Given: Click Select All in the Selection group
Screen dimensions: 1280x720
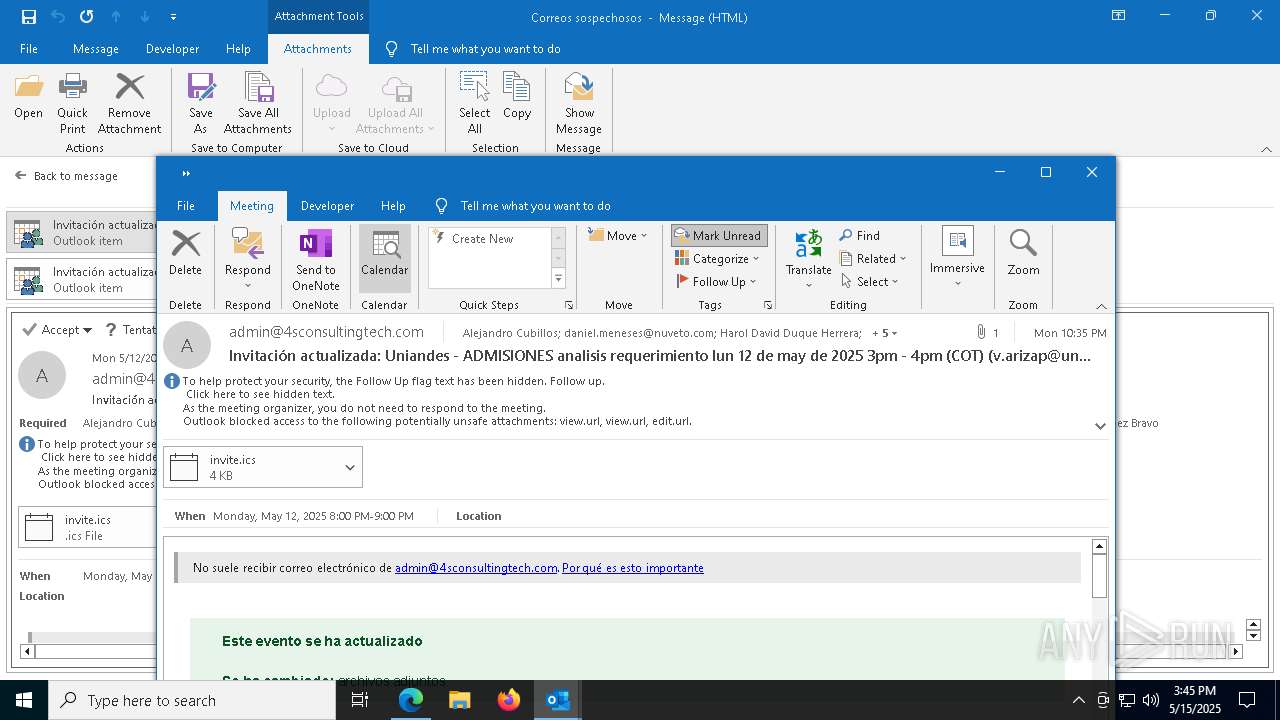Looking at the screenshot, I should click(x=474, y=103).
